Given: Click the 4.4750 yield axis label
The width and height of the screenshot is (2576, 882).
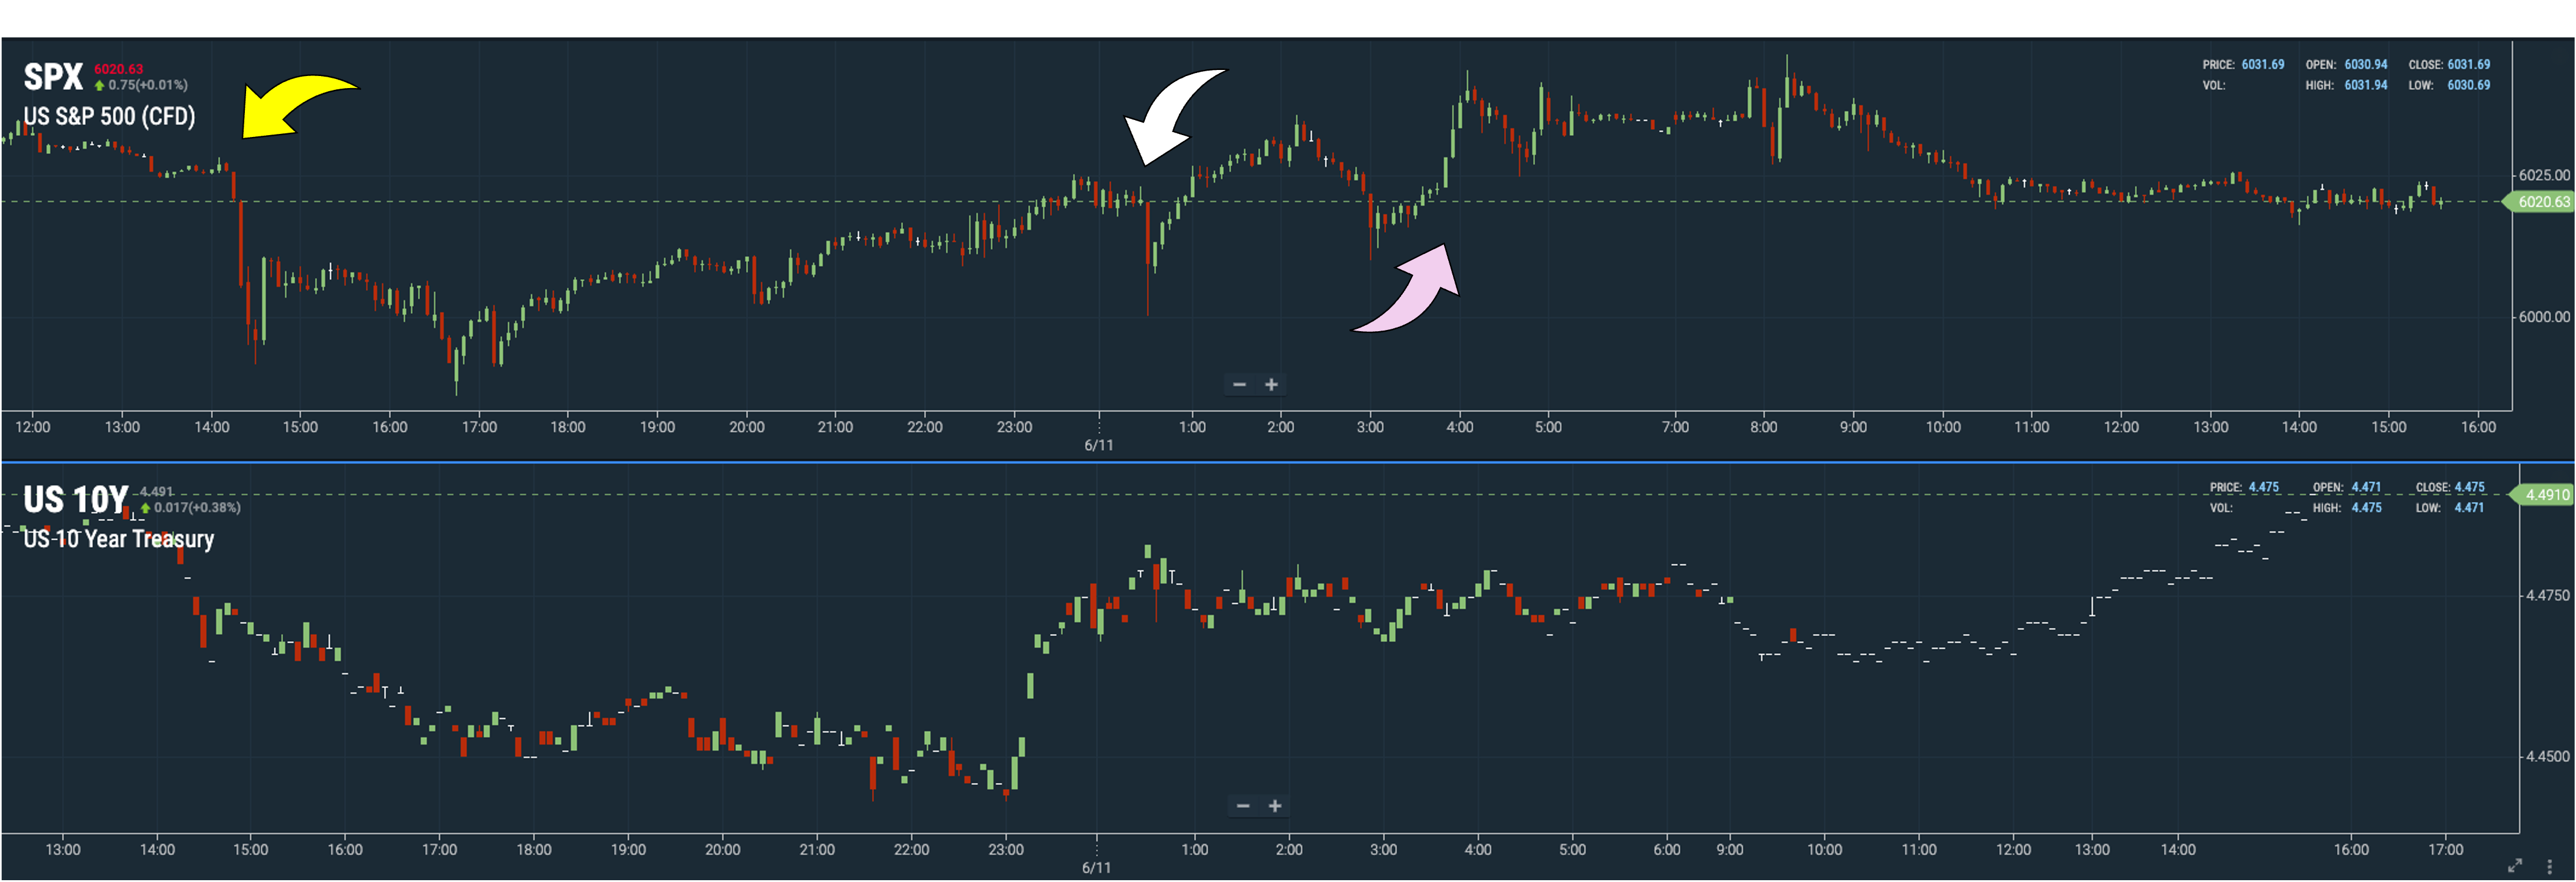Looking at the screenshot, I should (2547, 595).
